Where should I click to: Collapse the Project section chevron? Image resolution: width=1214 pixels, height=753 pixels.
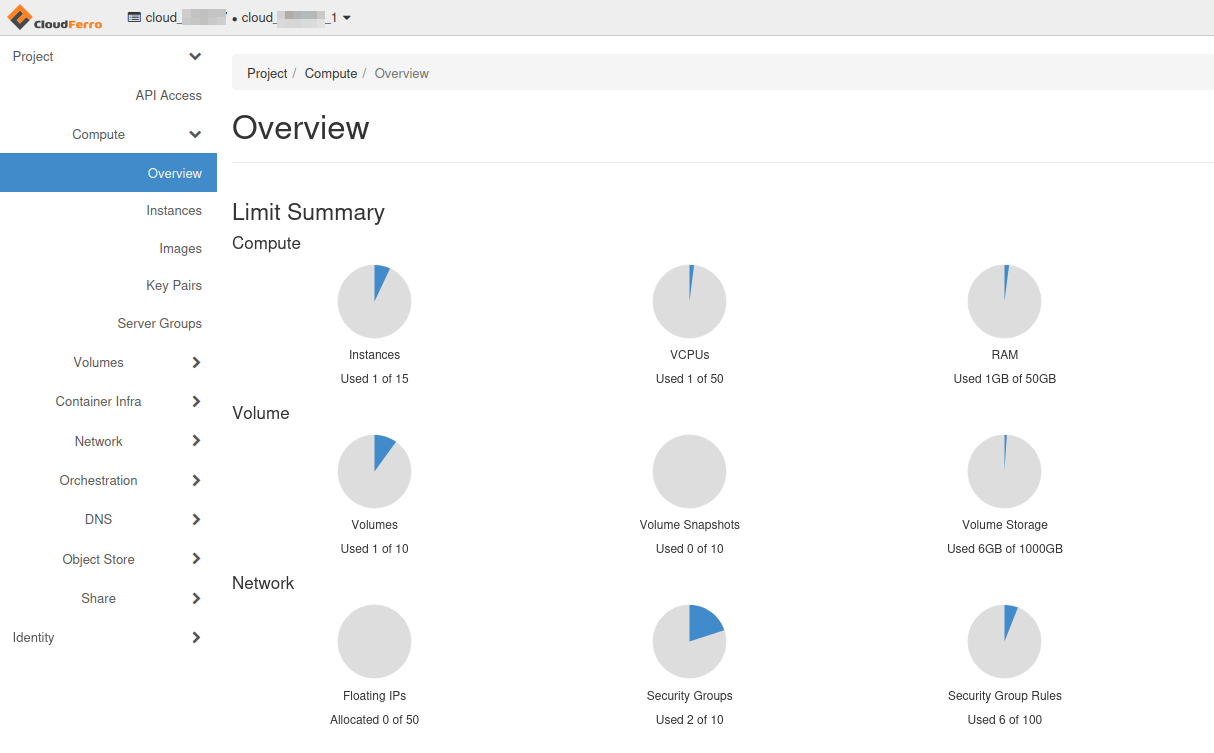click(x=195, y=57)
